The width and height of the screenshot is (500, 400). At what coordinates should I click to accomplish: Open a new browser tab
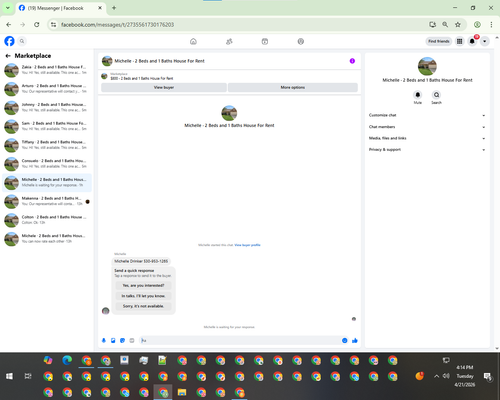114,8
